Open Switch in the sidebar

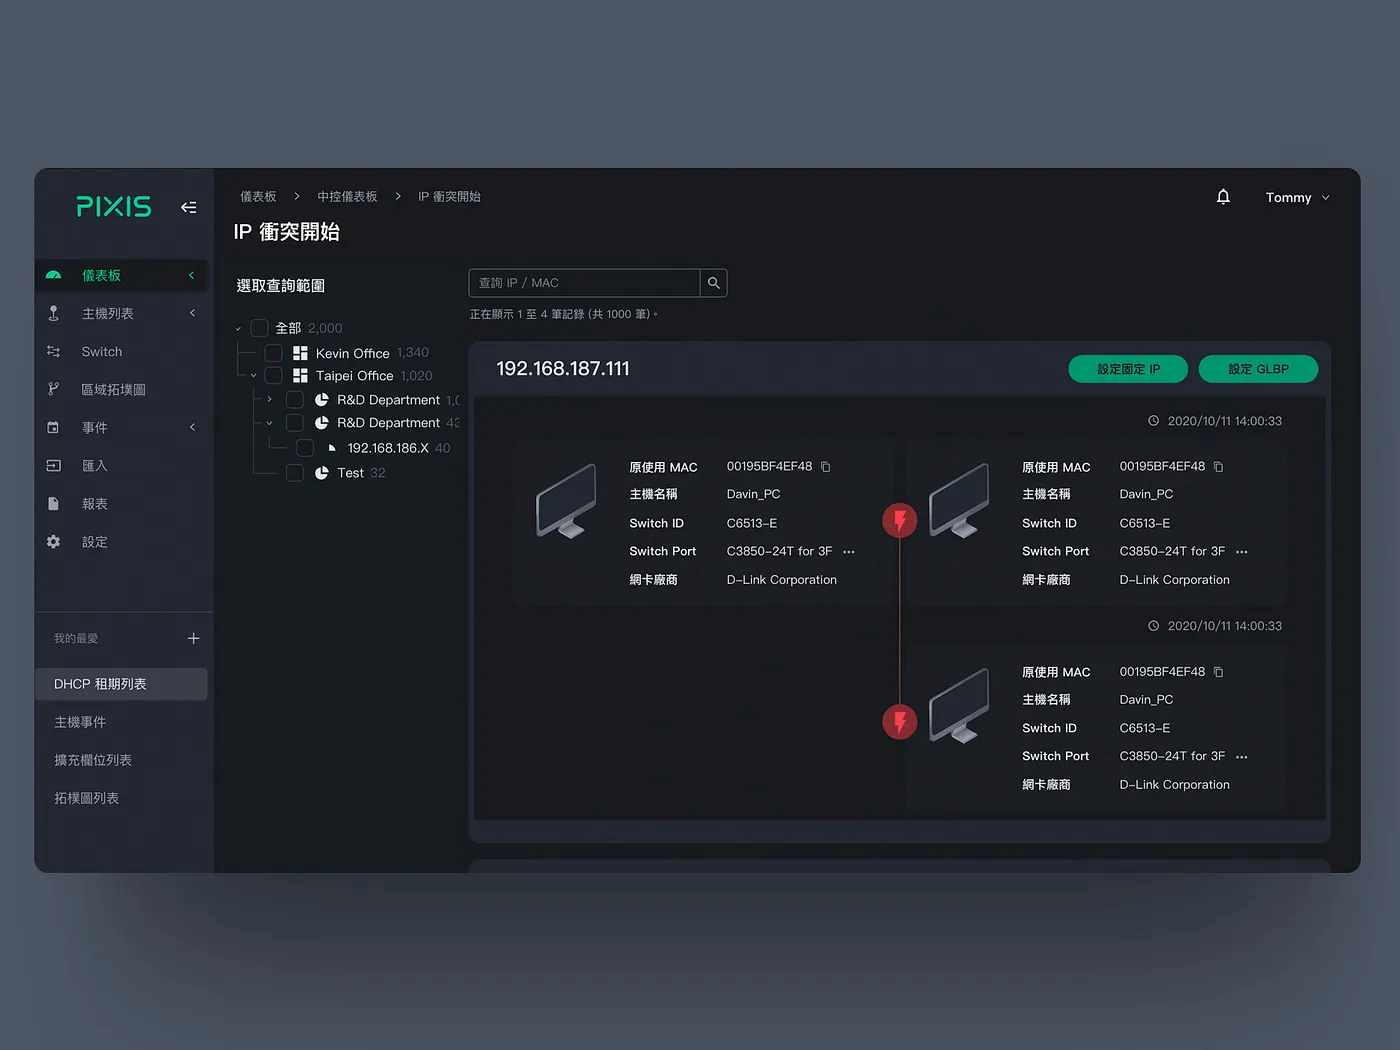[x=101, y=352]
